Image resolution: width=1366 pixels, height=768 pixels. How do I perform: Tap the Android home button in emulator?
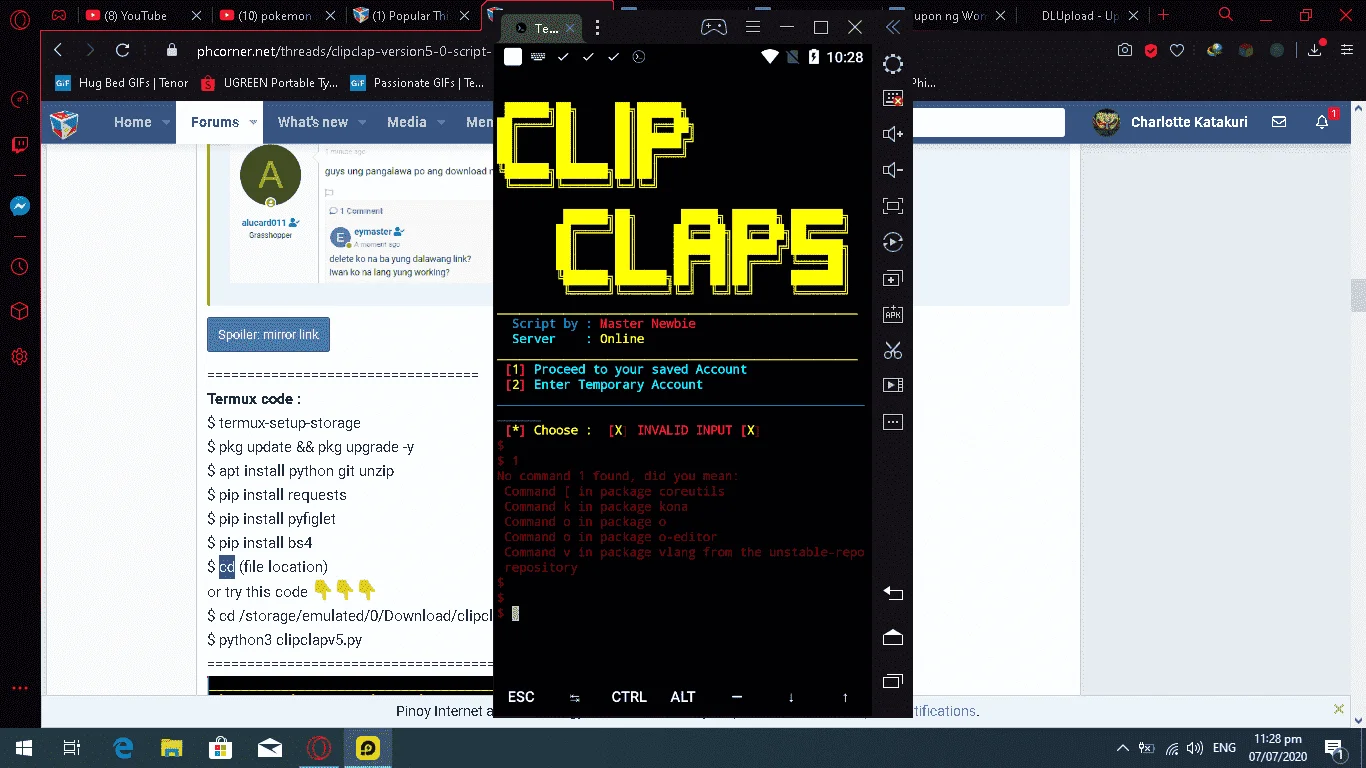tap(893, 638)
